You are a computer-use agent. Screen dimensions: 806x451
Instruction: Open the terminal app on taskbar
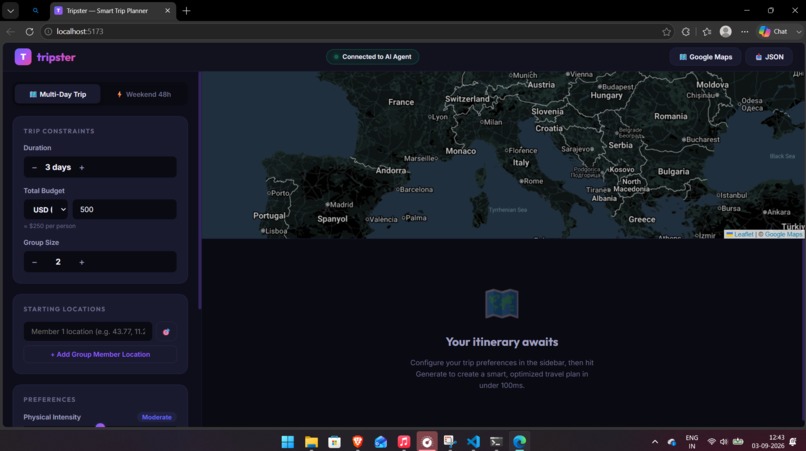(x=496, y=441)
